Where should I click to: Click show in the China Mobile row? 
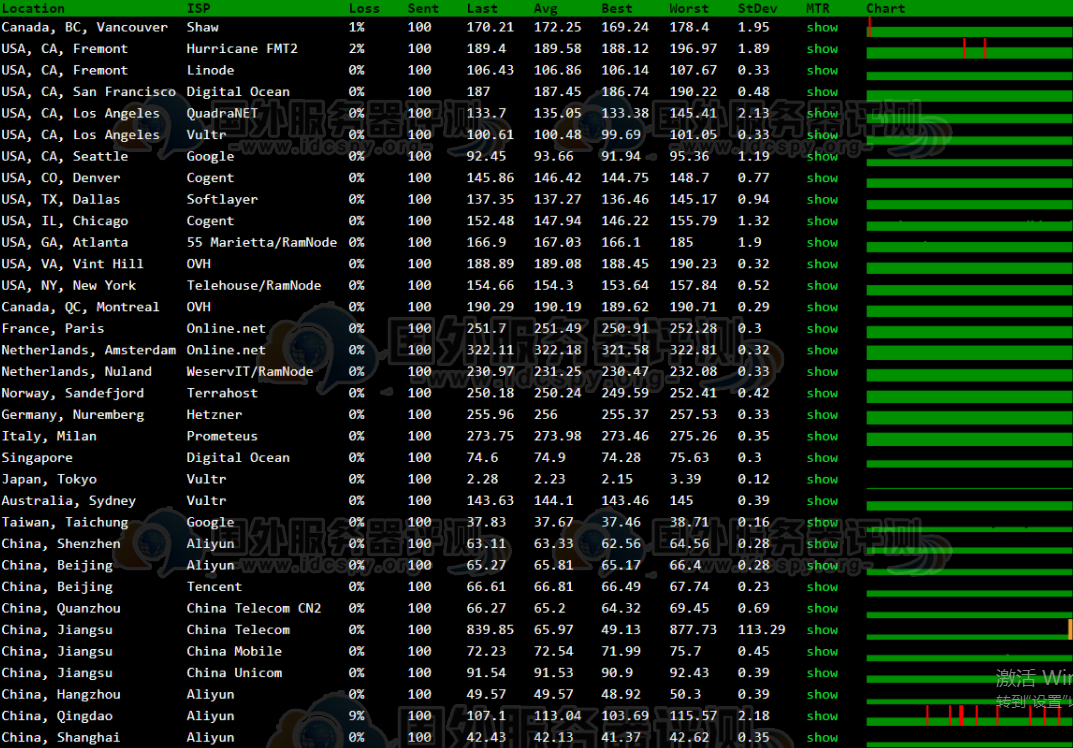pos(822,652)
